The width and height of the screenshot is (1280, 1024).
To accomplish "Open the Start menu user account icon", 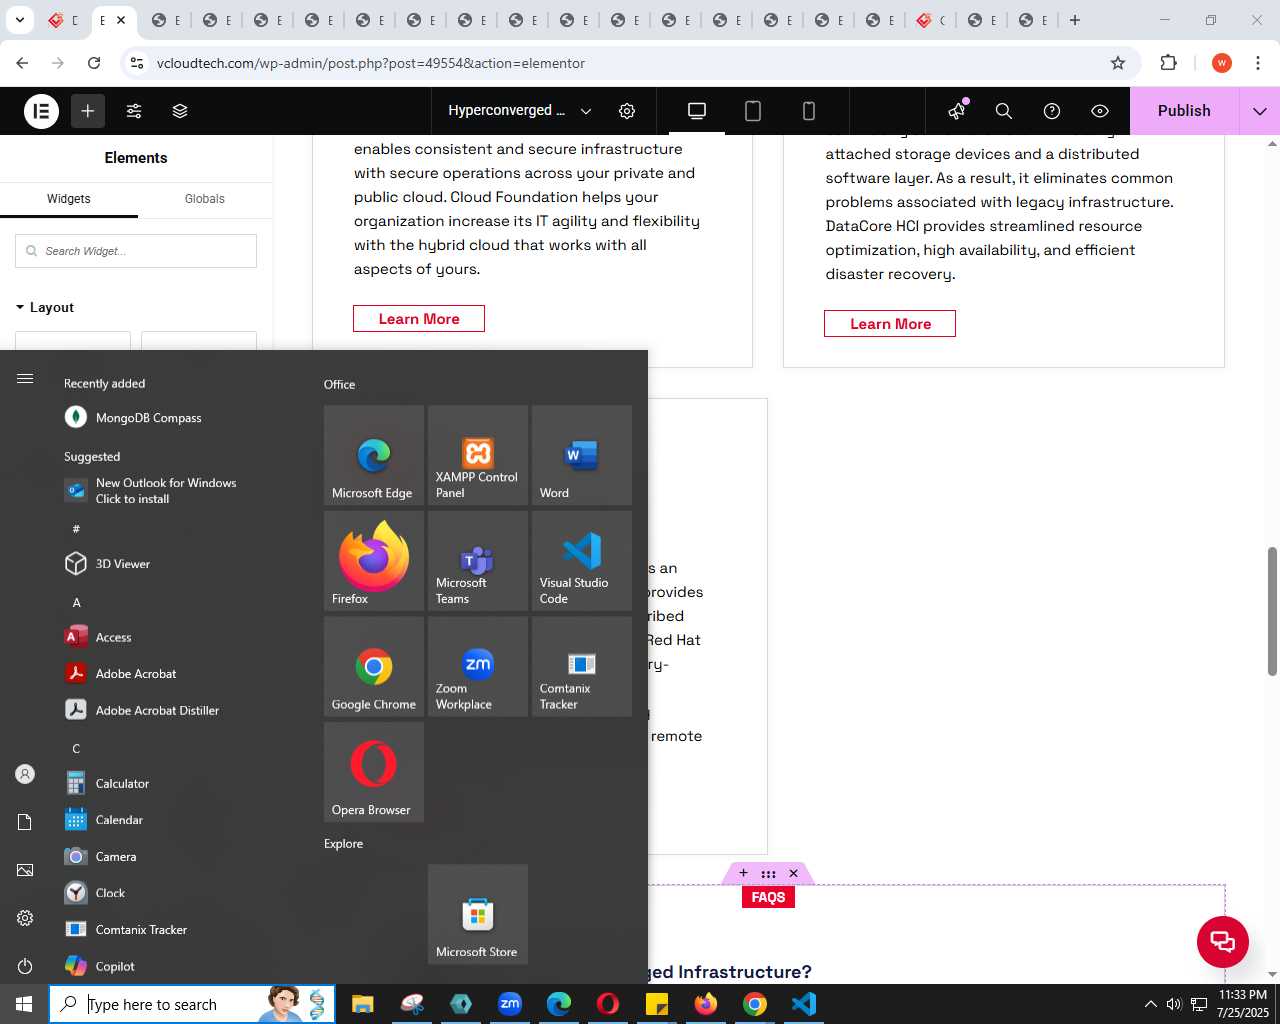I will click(x=25, y=774).
